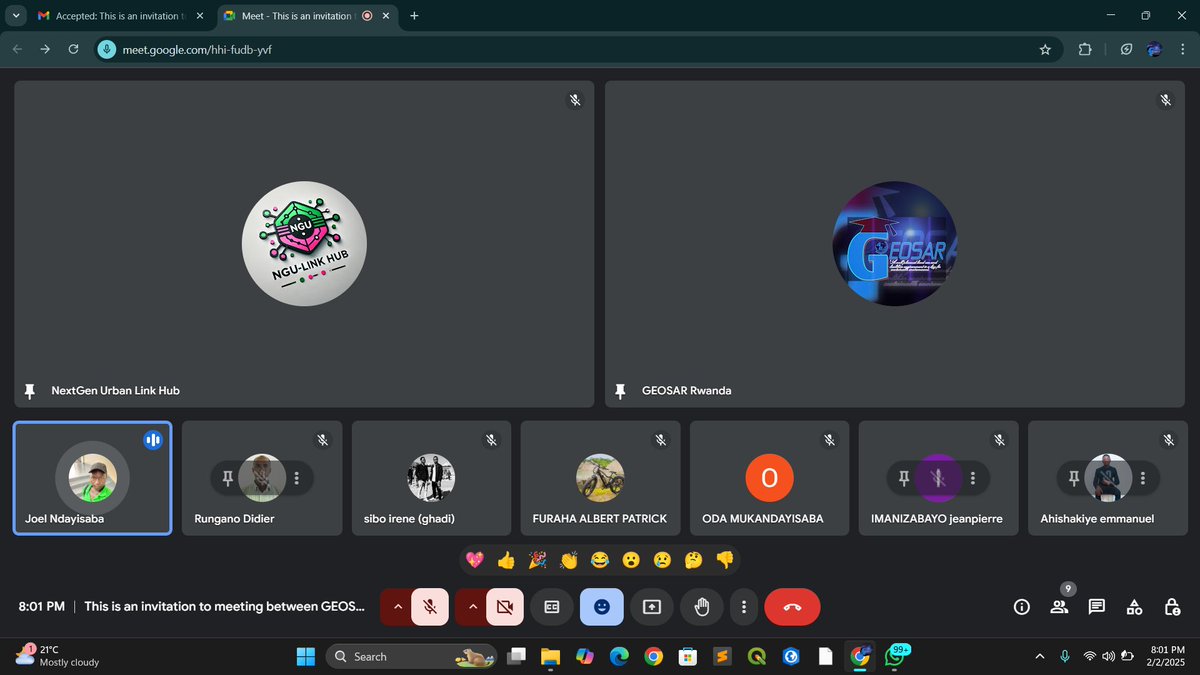
Task: Click the NGU-LINK HUB avatar
Action: [304, 243]
